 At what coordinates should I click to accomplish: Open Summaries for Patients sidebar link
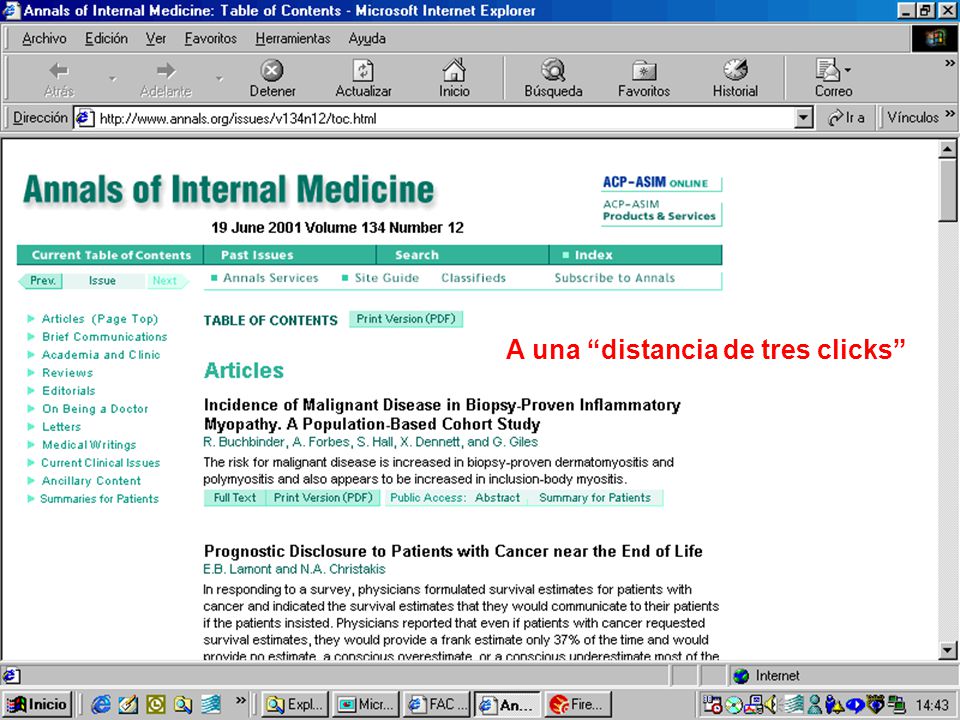point(99,499)
